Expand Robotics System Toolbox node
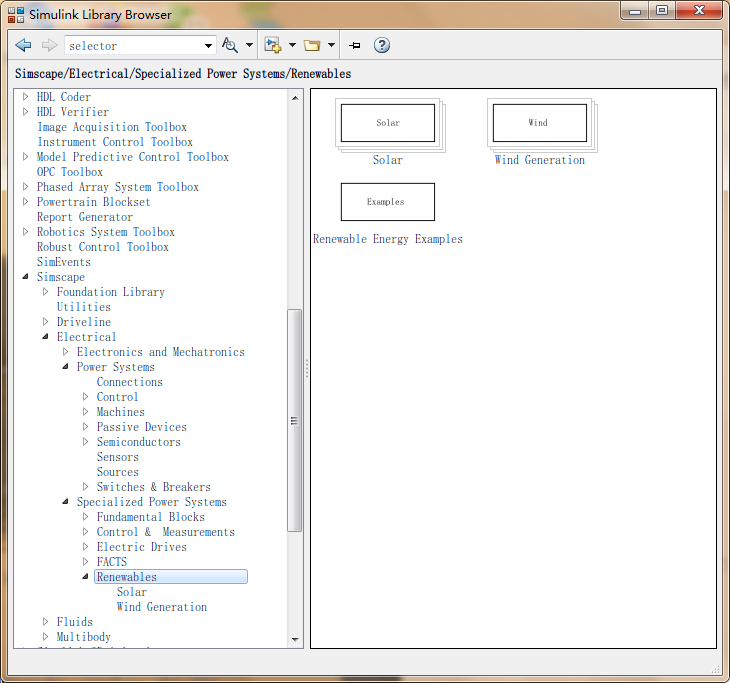 pos(26,232)
